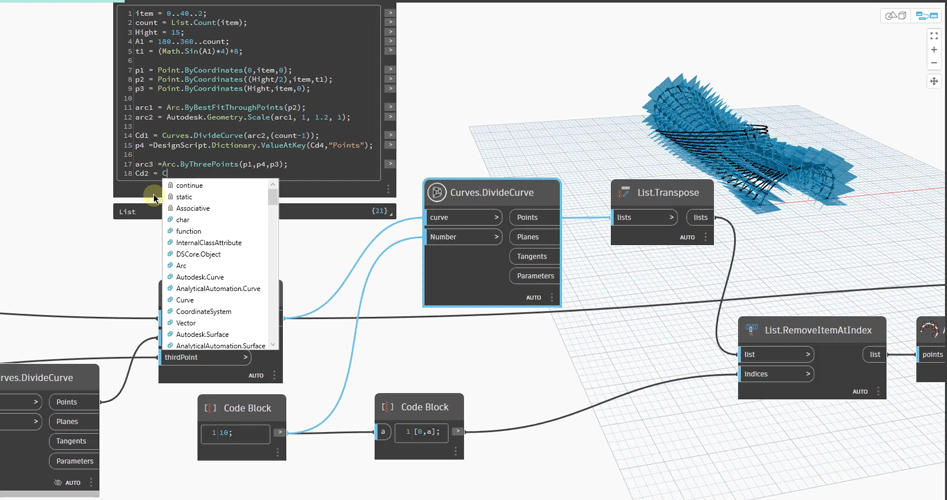The height and width of the screenshot is (500, 947).
Task: Click Planes output on the left DivideCurve node
Action: 74,421
